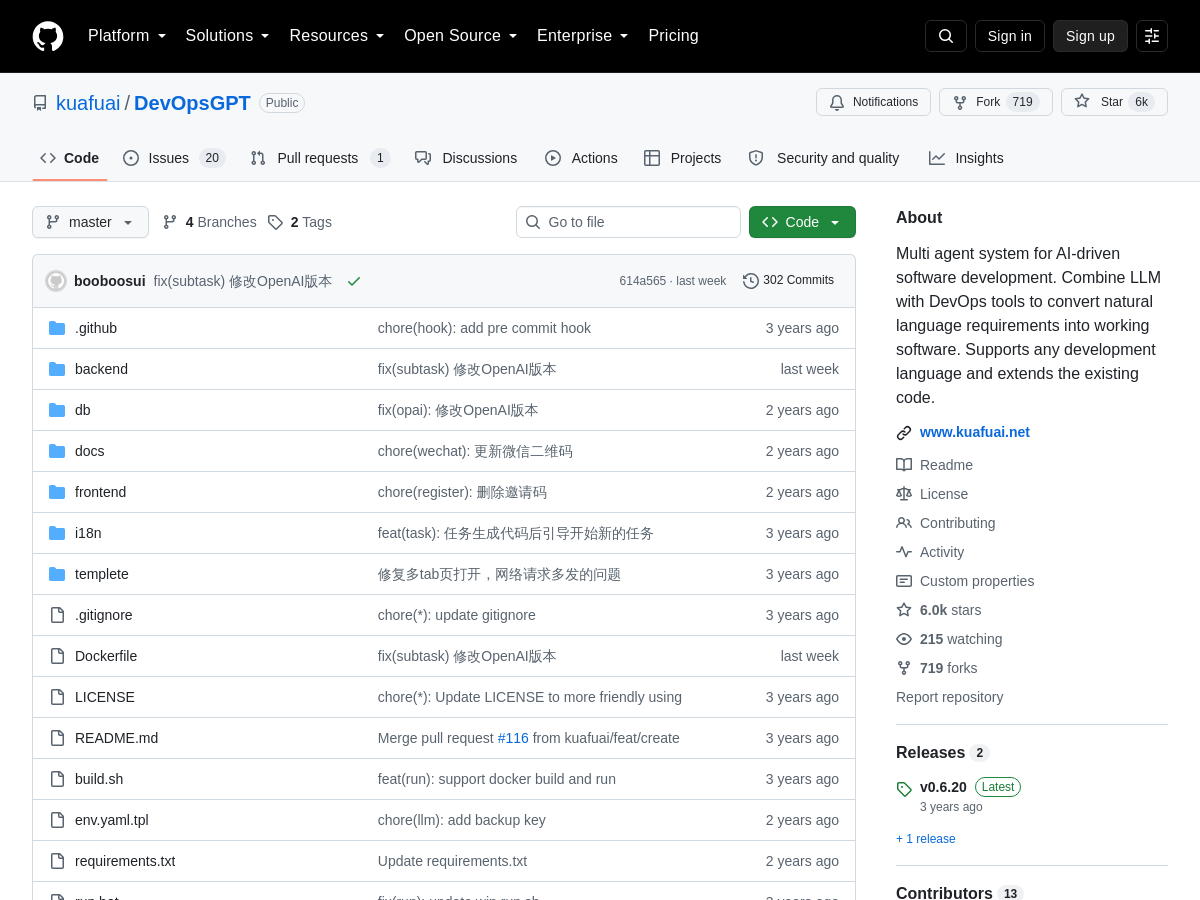Click the booboosui avatar image

pyautogui.click(x=56, y=281)
